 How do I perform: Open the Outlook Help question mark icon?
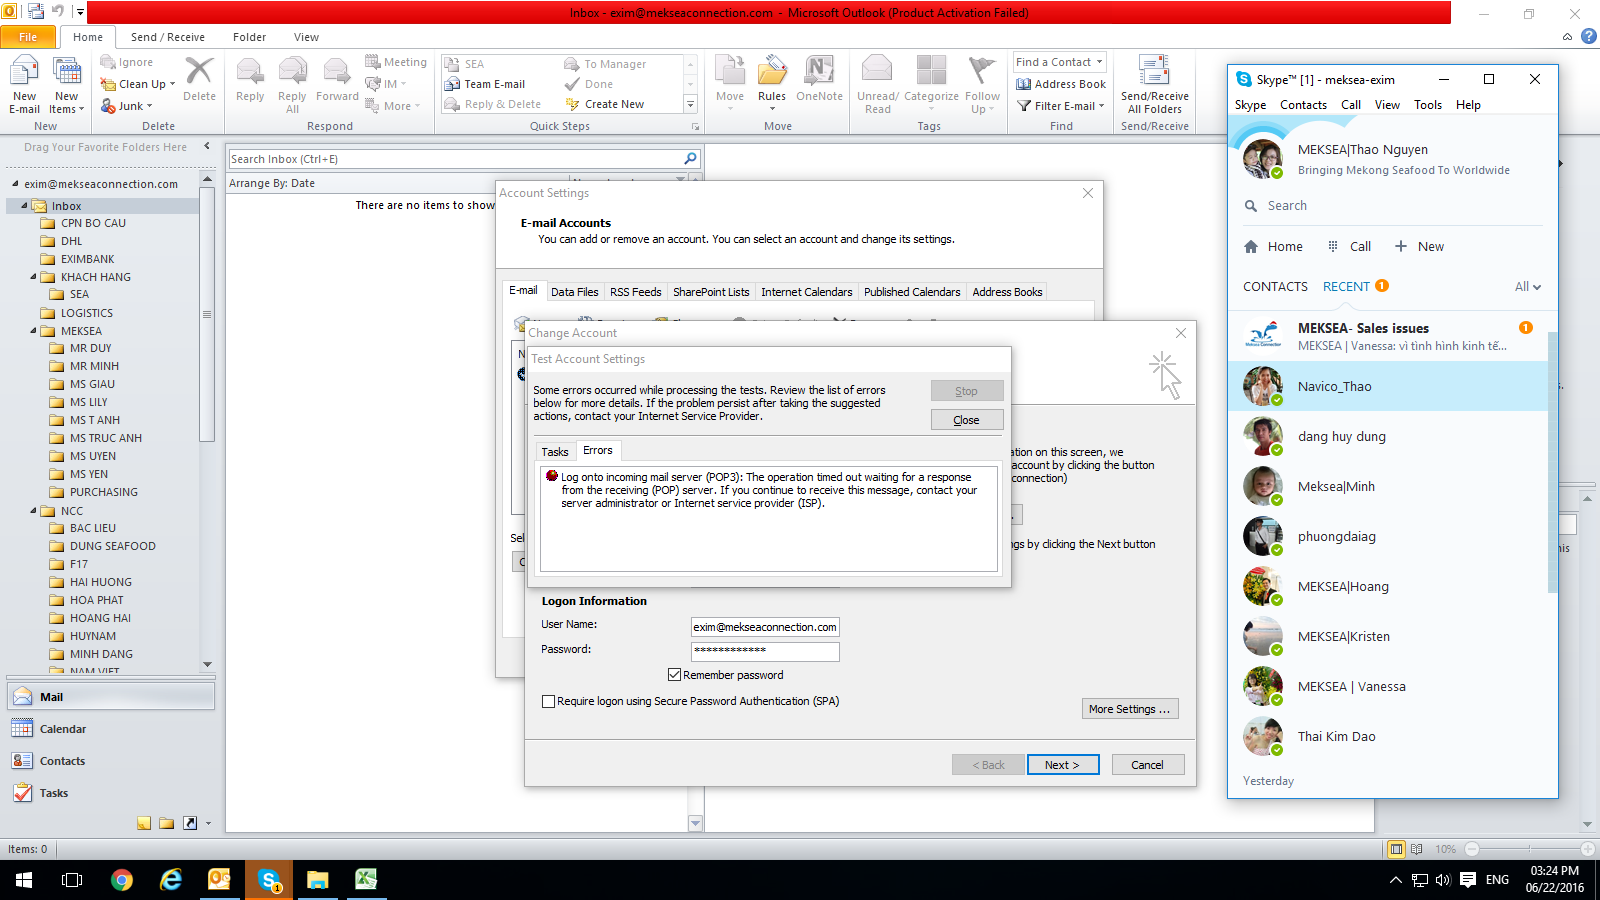point(1589,37)
